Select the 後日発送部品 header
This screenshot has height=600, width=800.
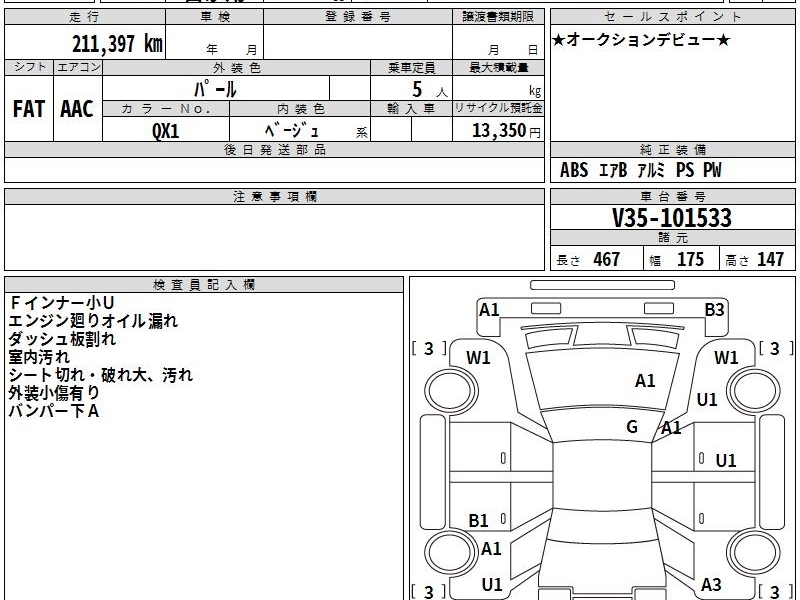(274, 150)
